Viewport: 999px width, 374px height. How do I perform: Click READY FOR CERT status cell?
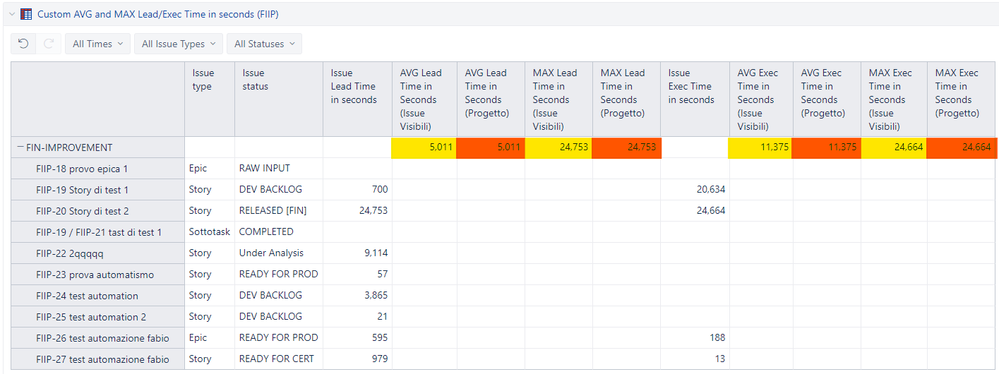click(278, 359)
